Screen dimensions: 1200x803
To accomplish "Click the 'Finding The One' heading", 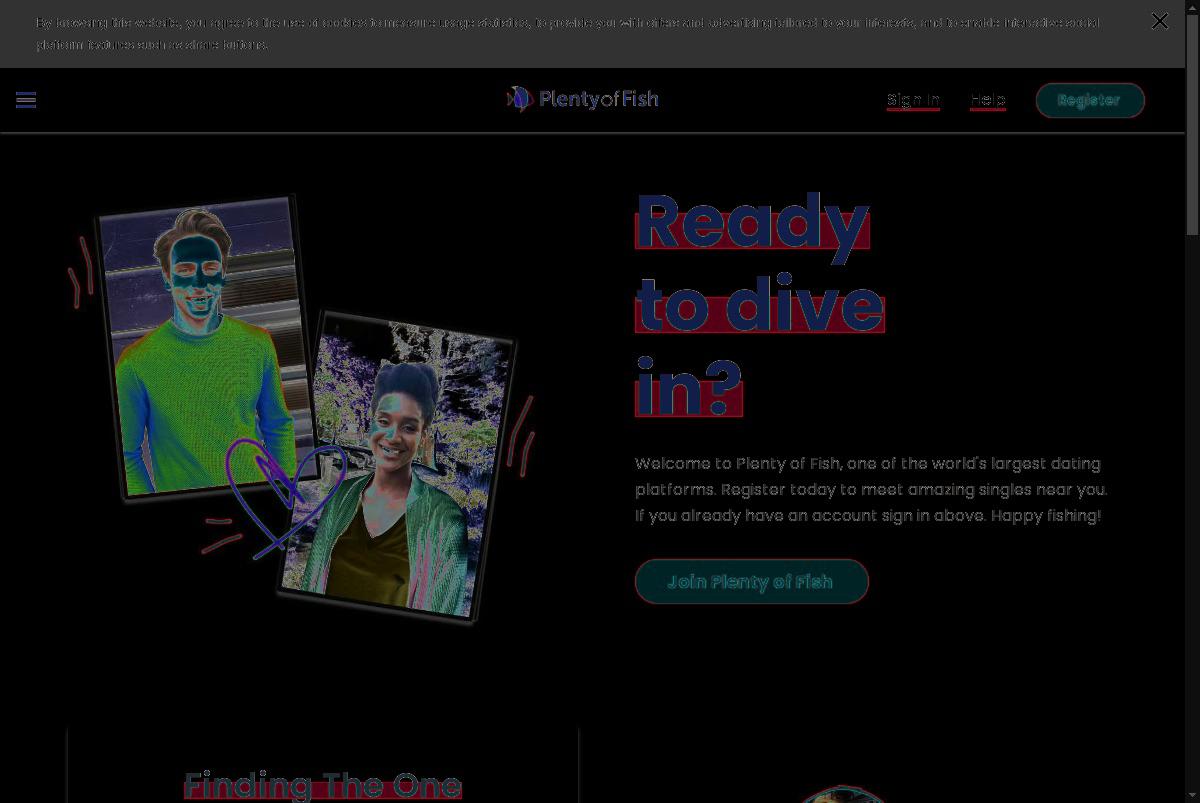I will point(322,785).
